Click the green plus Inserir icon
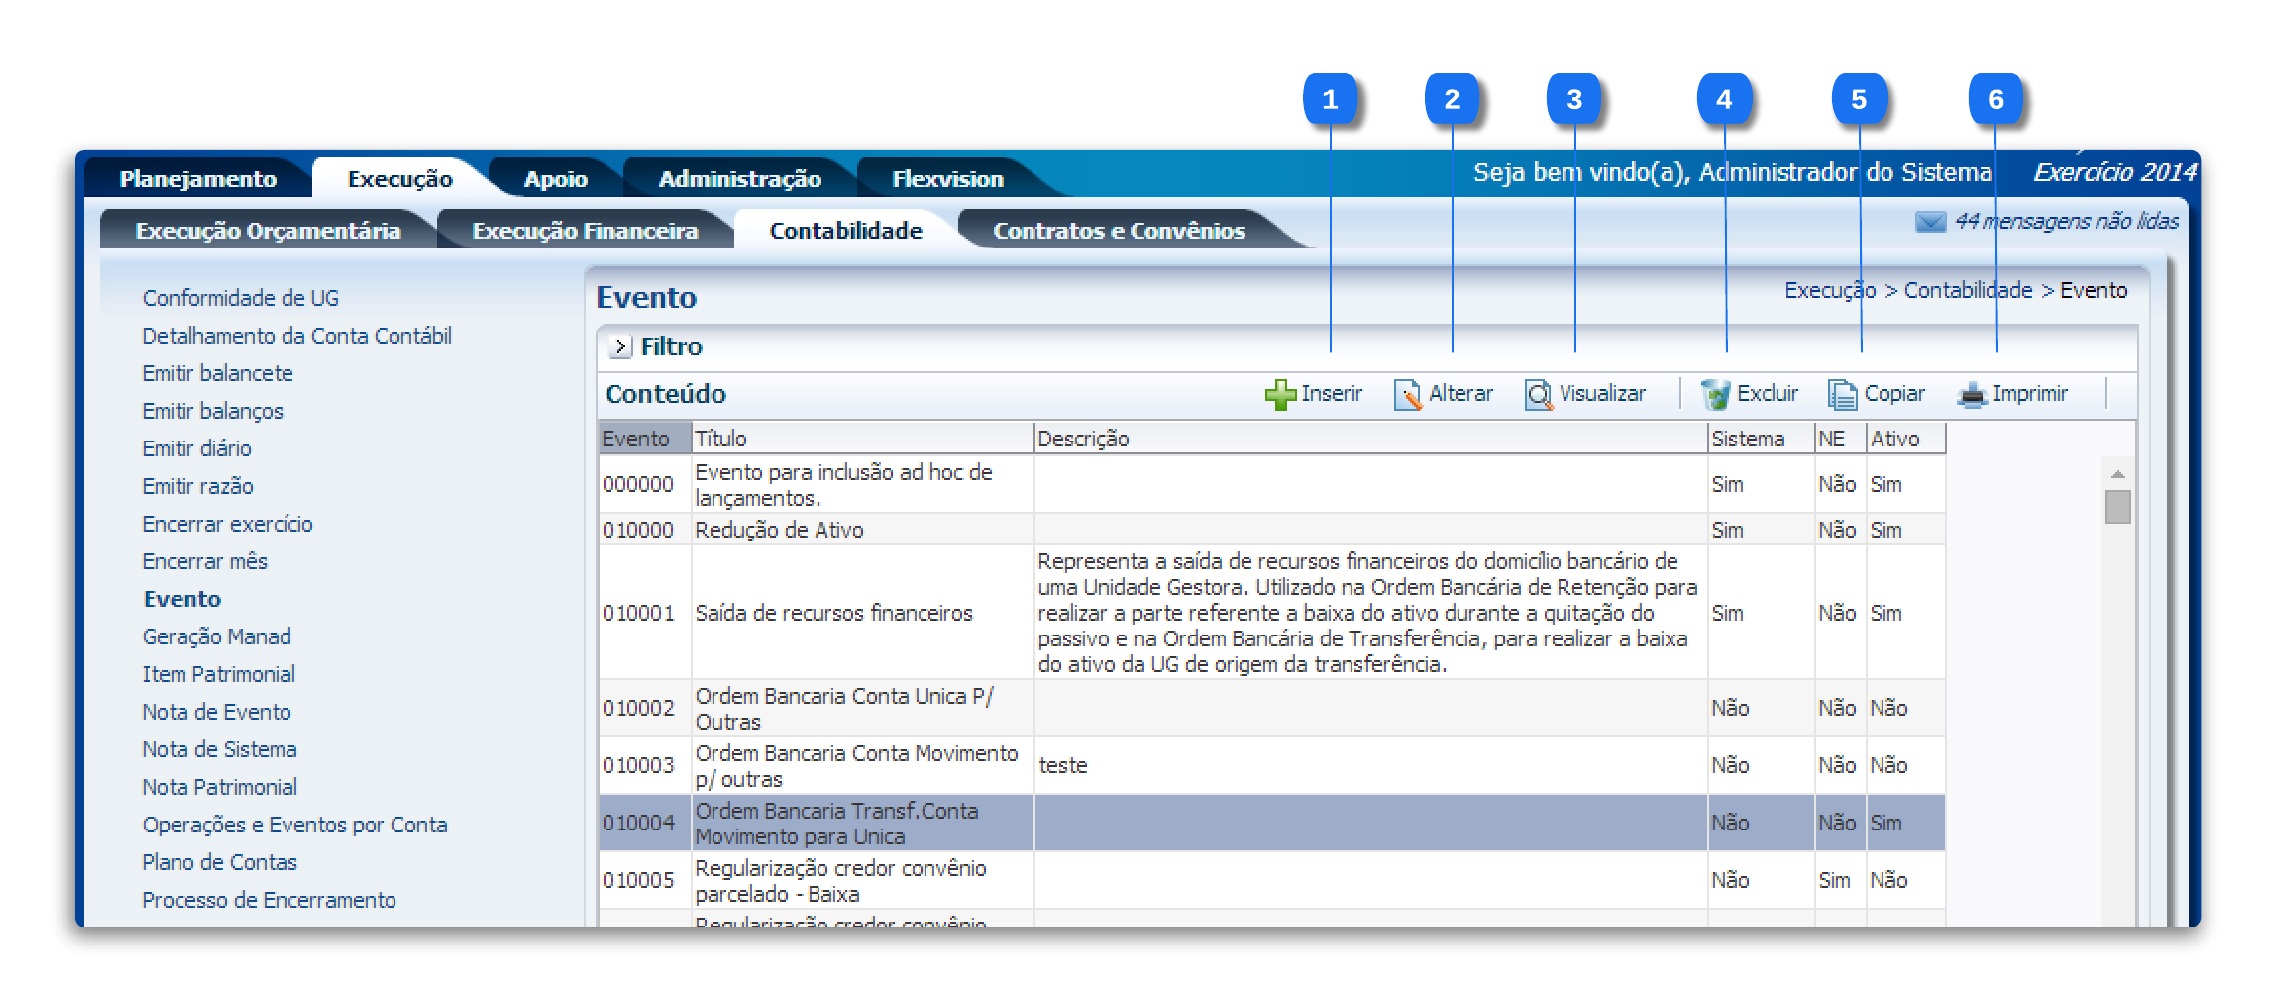The image size is (2276, 1003). pos(1280,395)
